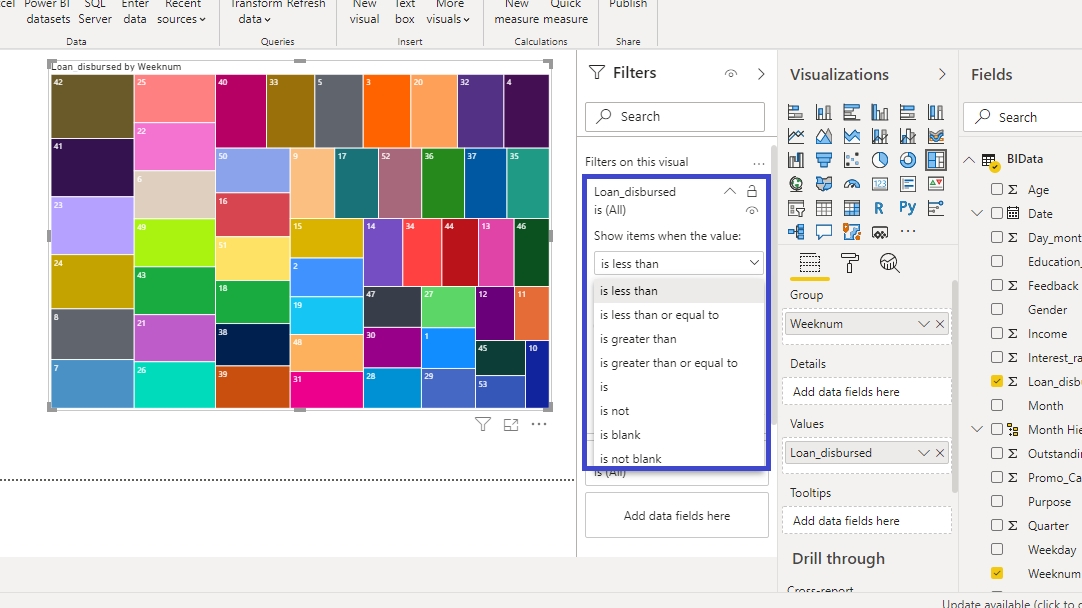This screenshot has height=608, width=1082.
Task: Collapse the BIData table in Fields
Action: tap(969, 159)
